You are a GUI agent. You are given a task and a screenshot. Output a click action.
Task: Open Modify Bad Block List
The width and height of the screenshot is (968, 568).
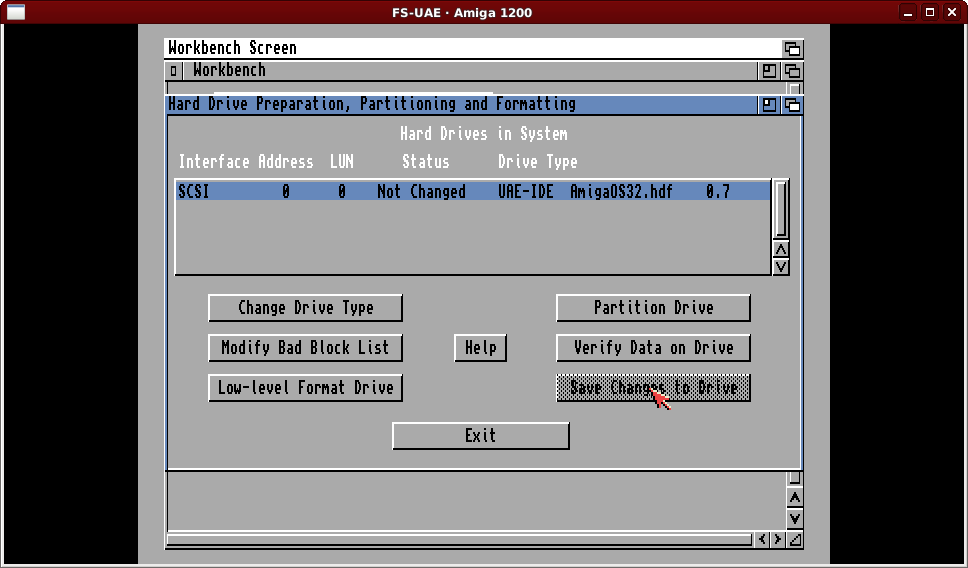click(305, 348)
